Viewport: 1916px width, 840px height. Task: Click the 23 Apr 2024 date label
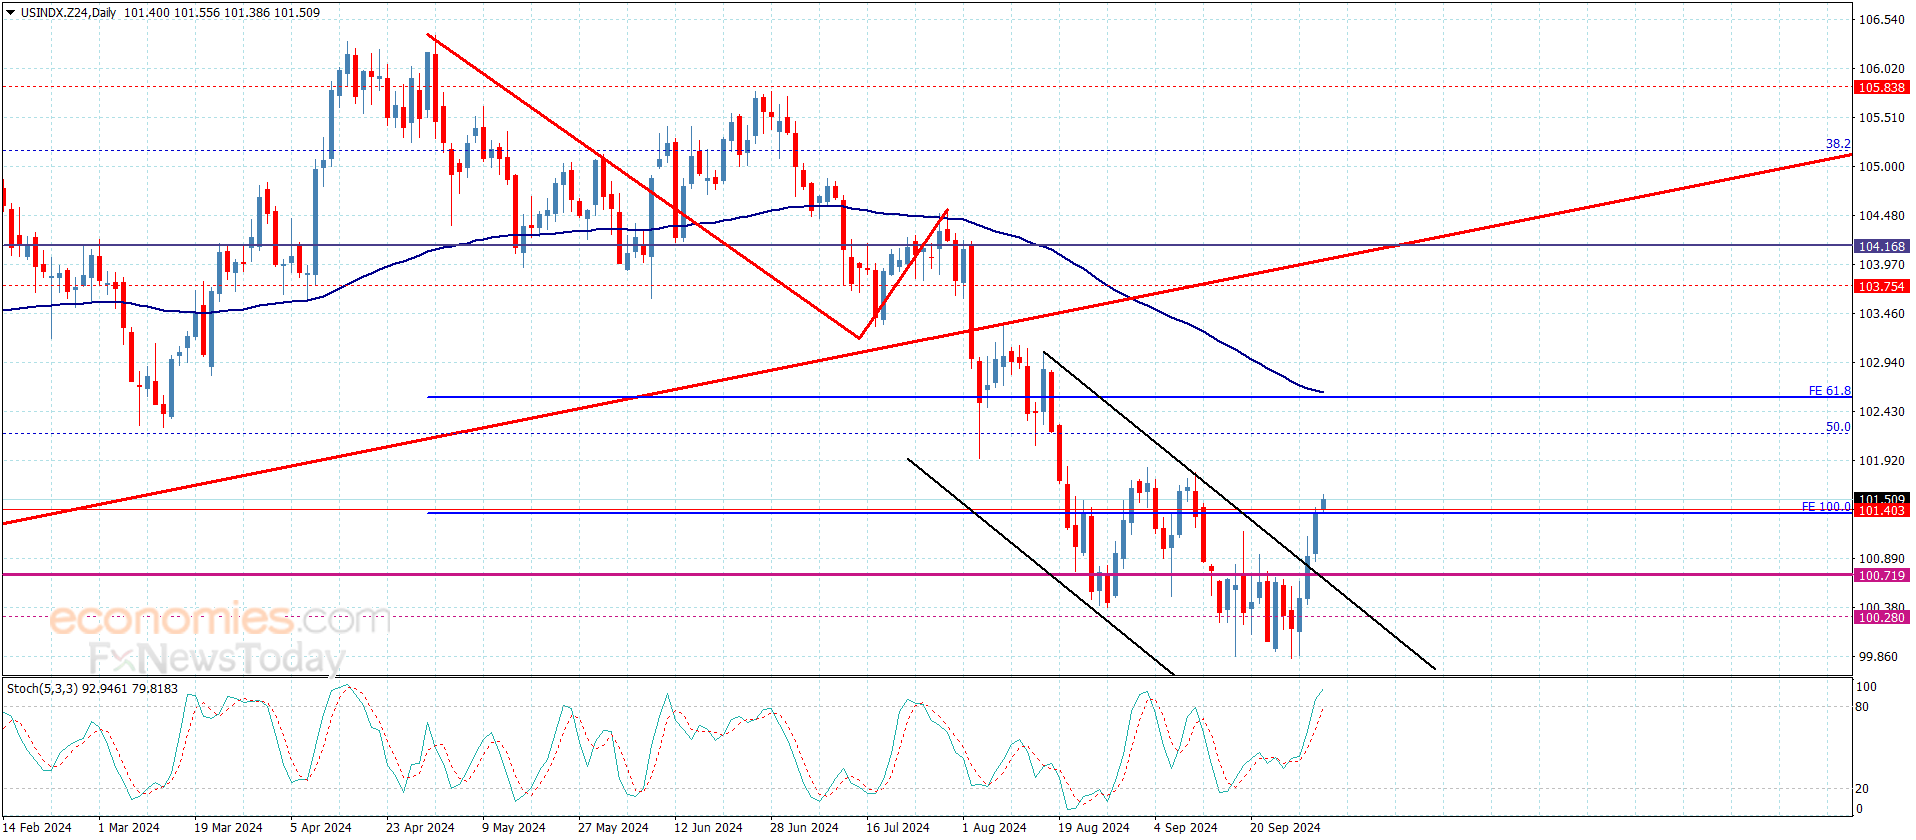(420, 827)
